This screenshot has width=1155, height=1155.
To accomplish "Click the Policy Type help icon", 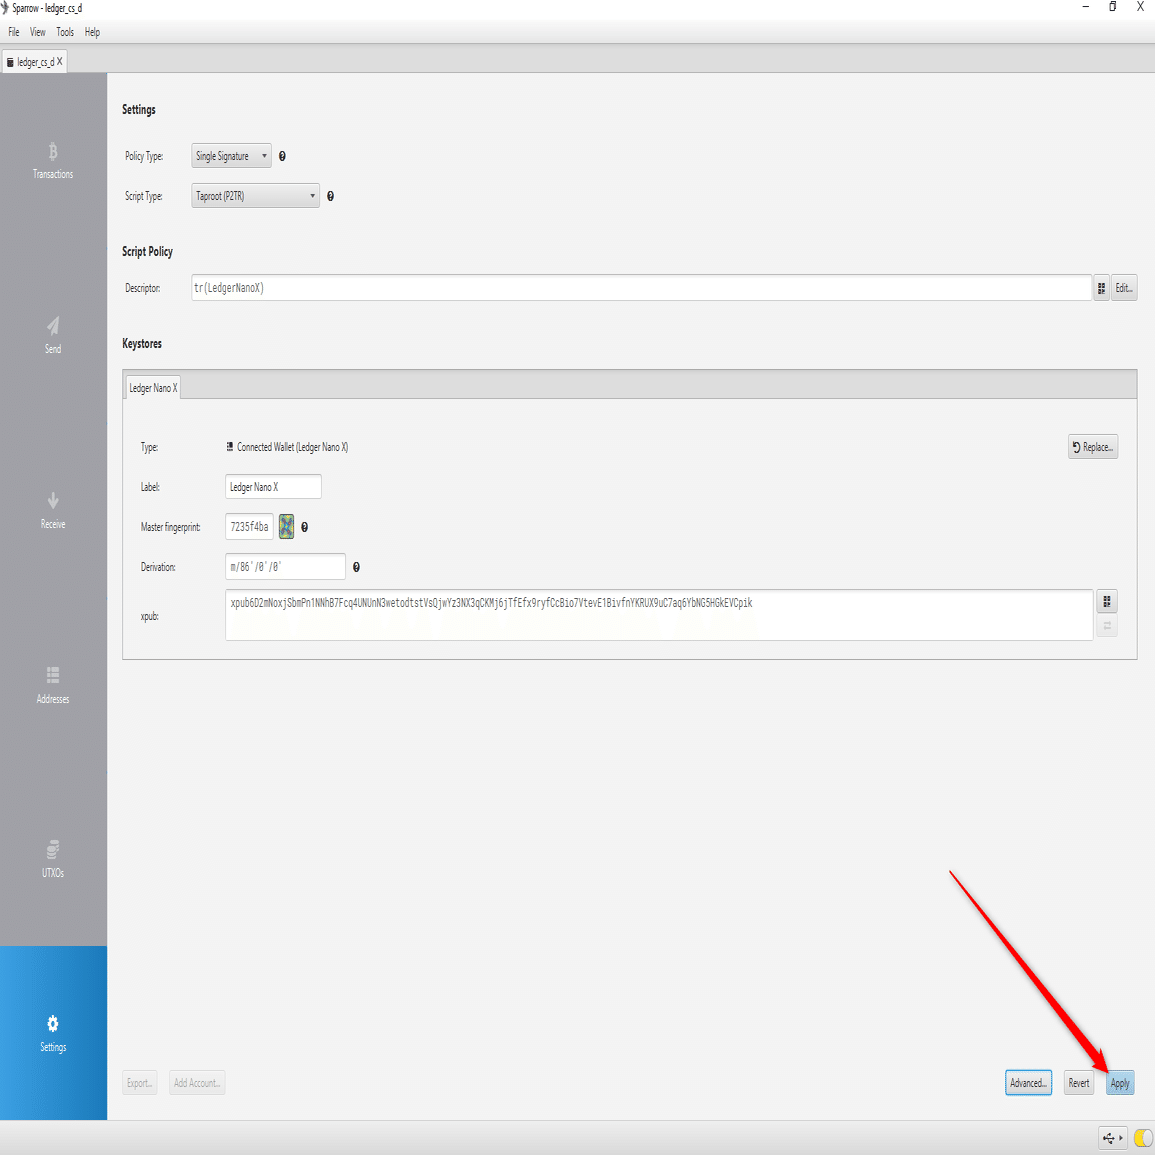I will (x=282, y=156).
